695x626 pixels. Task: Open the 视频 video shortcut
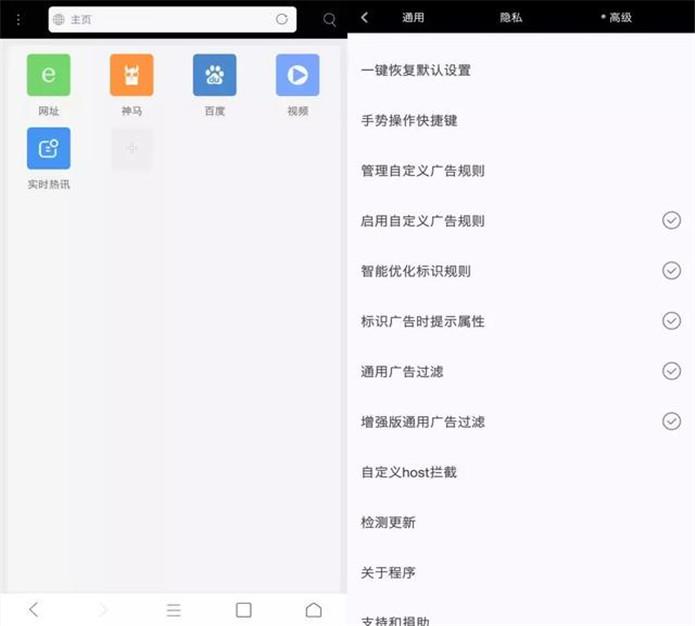(x=297, y=76)
